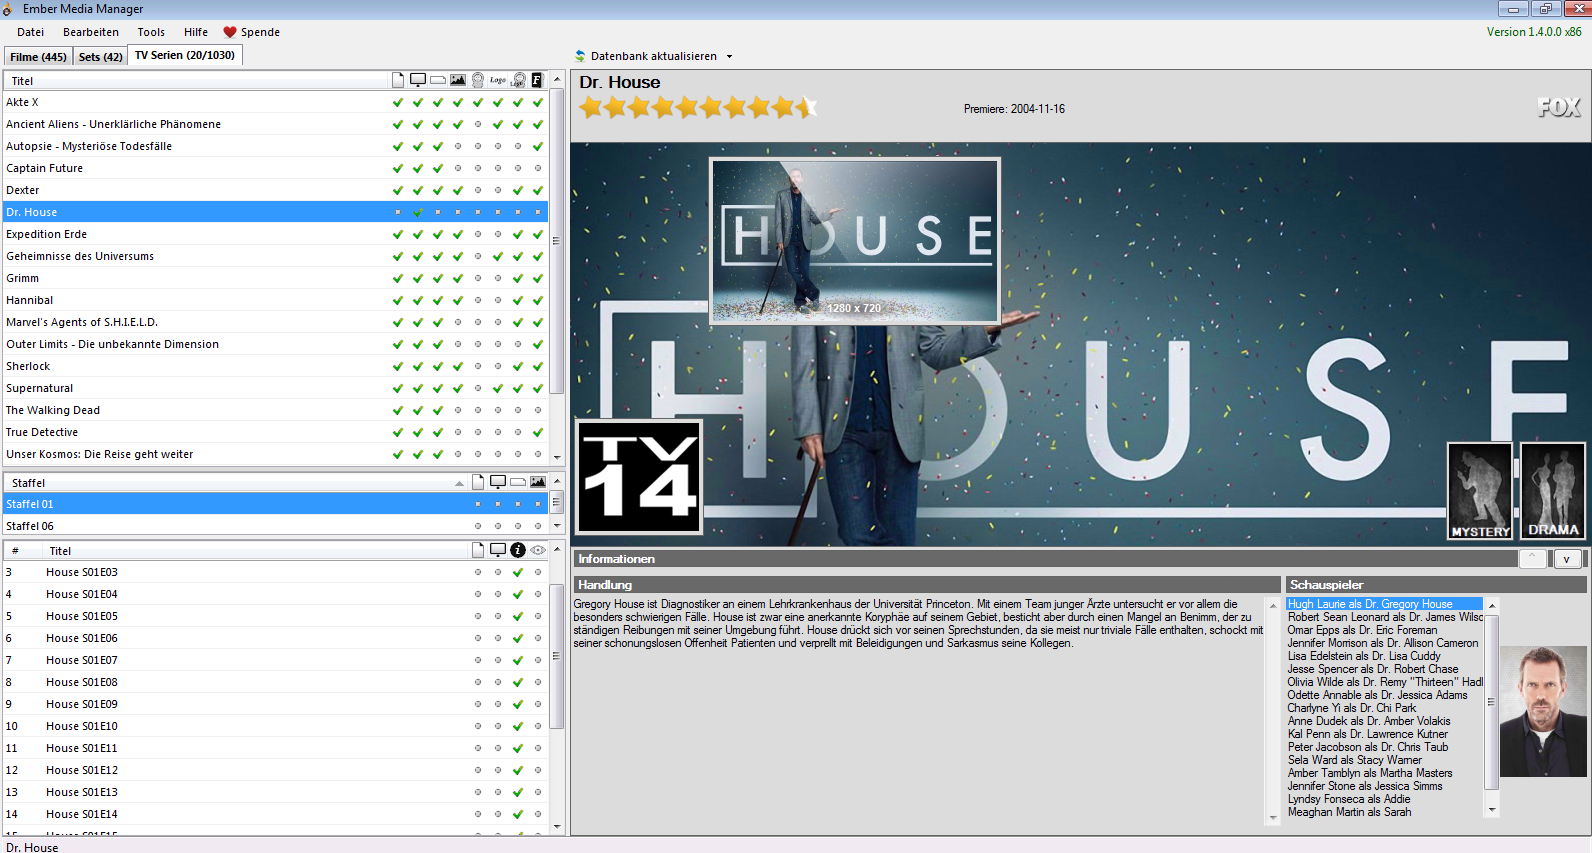
Task: Sort shows by the monitor column icon
Action: pos(418,80)
